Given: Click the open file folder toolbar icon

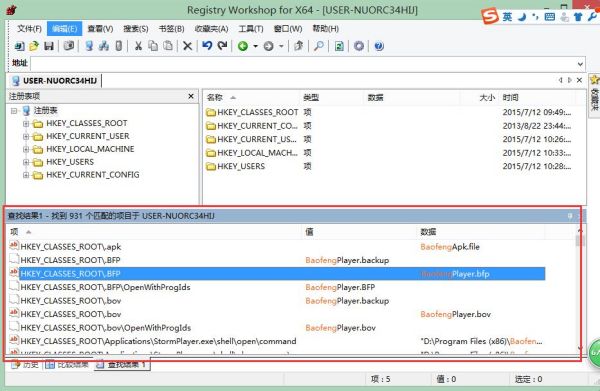Looking at the screenshot, I should coord(34,46).
